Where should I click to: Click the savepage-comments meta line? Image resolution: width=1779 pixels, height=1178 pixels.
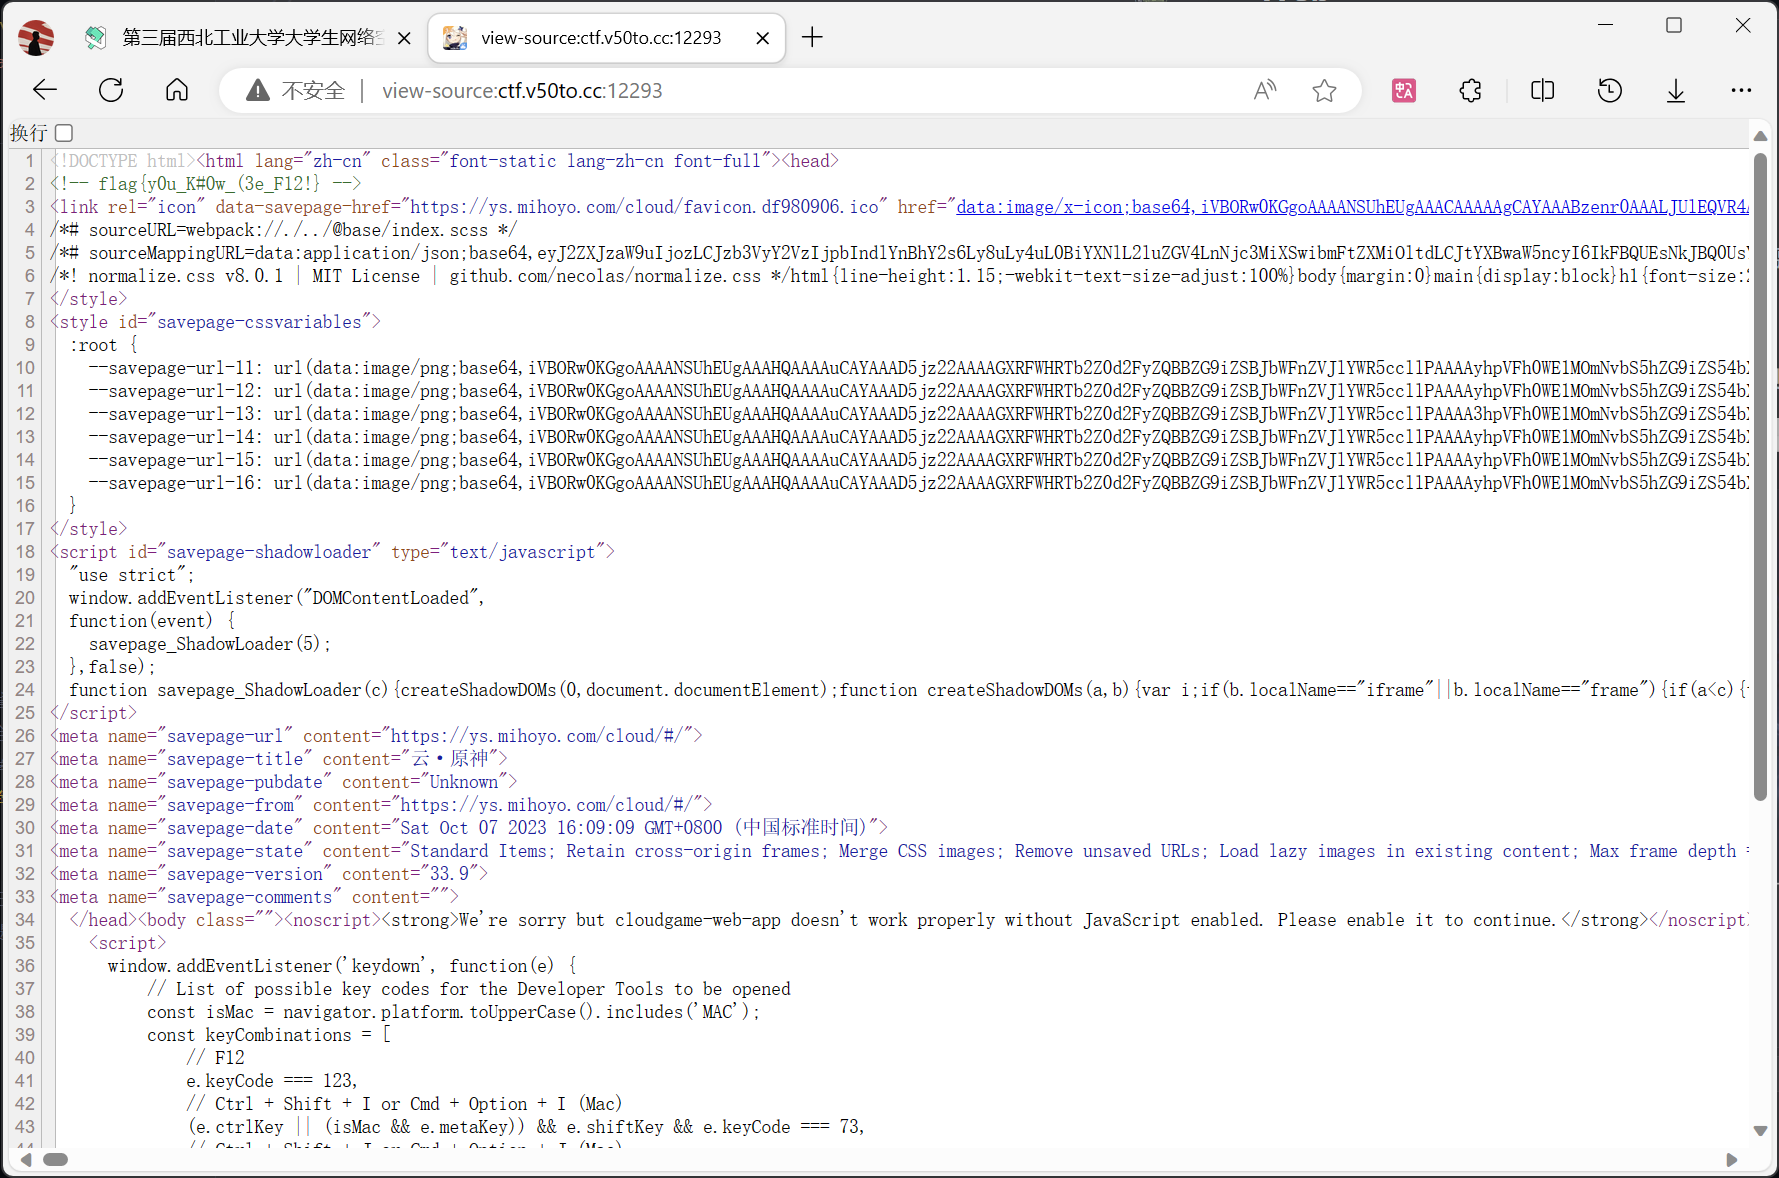(x=254, y=897)
